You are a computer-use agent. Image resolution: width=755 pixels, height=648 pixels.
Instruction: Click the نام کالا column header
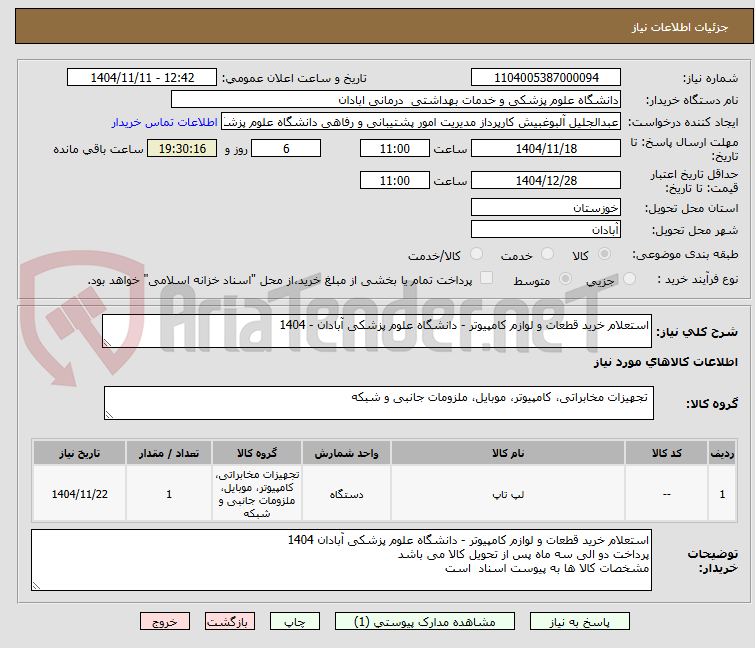[508, 453]
